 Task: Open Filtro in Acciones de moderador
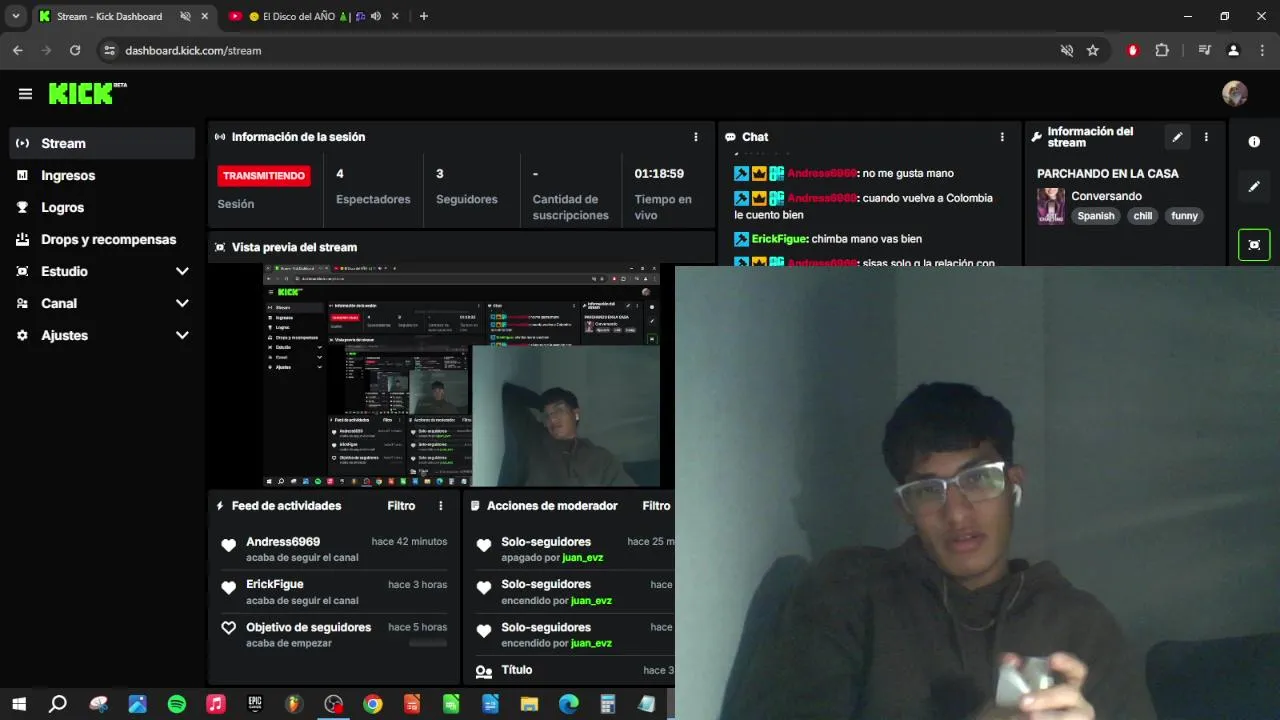point(656,506)
